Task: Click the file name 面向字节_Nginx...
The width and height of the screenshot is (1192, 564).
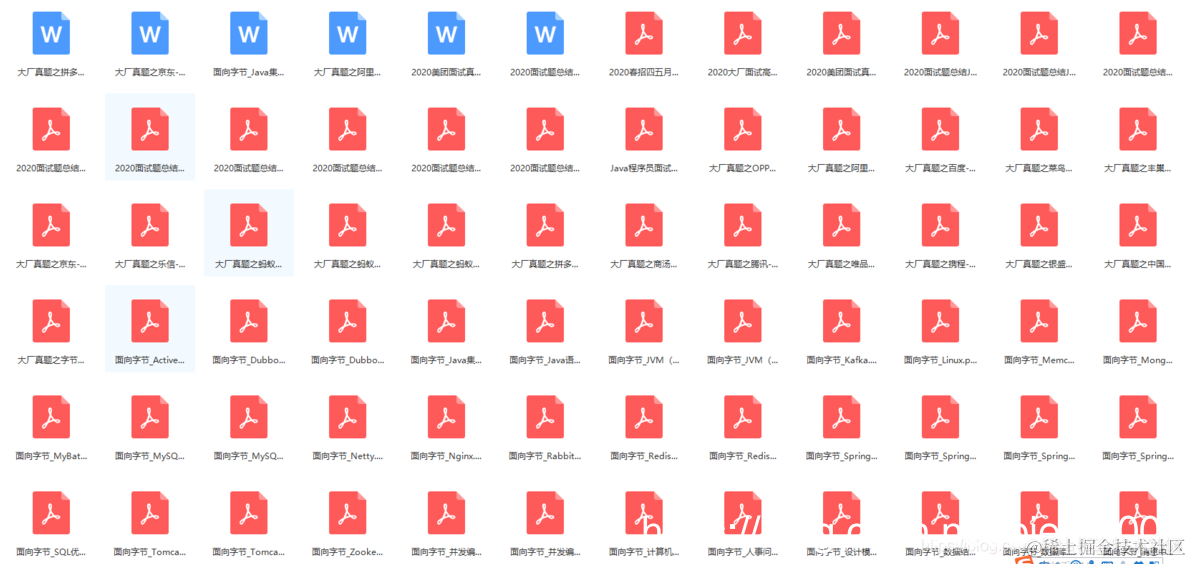Action: (x=446, y=456)
